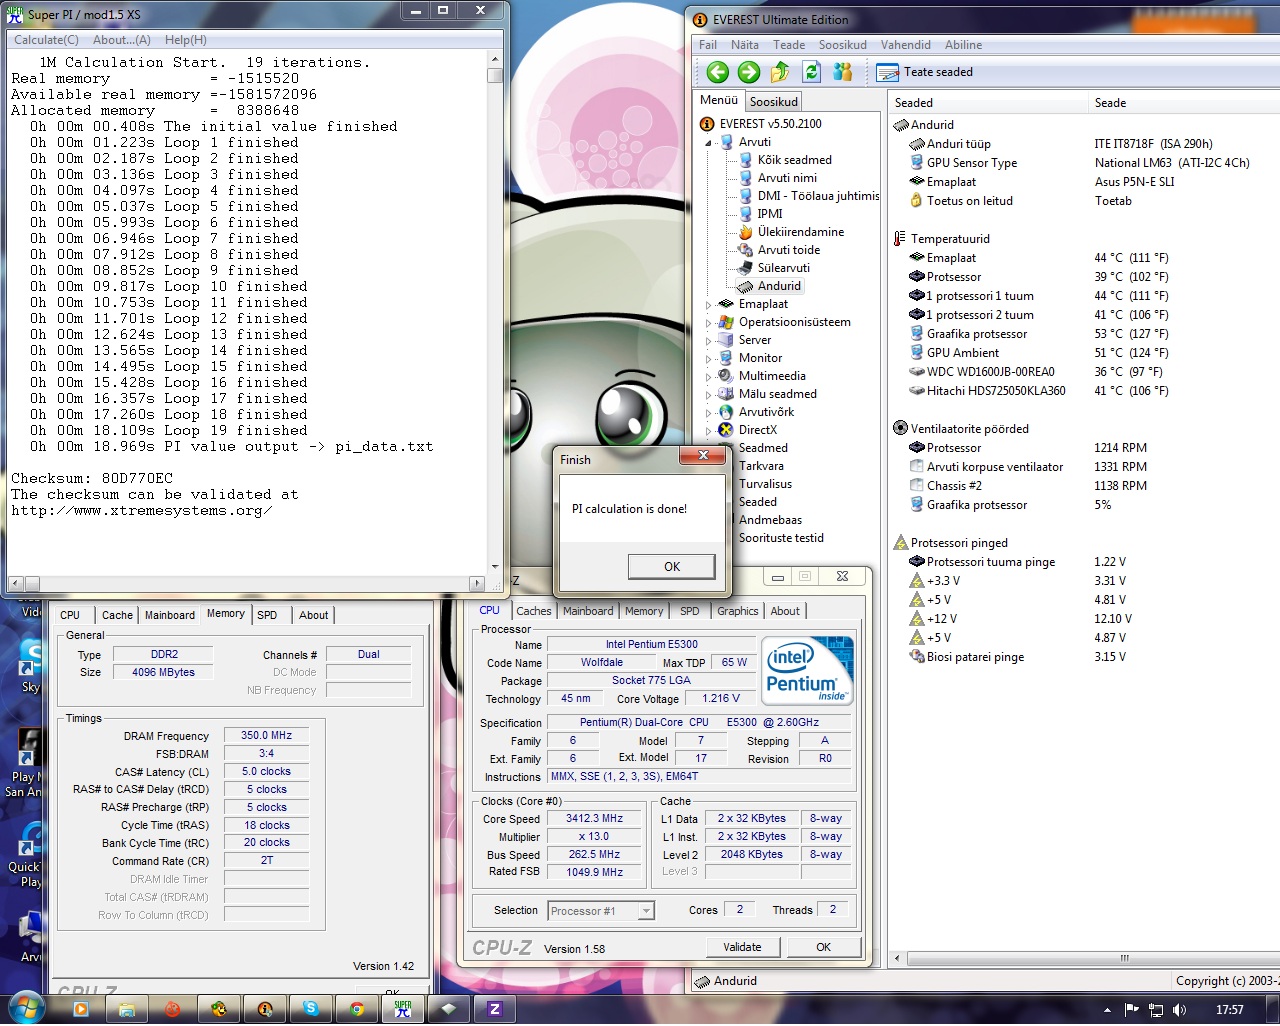Switch to SPD tab in left CPU-Z window

(x=267, y=615)
